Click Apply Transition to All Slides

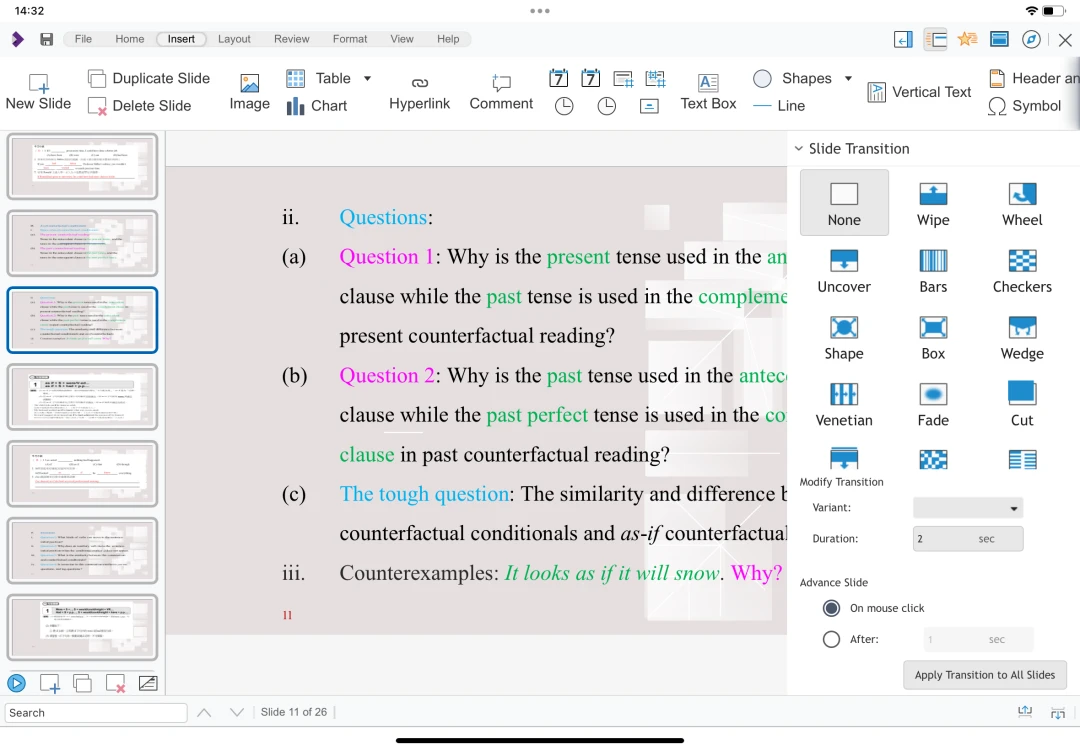(984, 675)
